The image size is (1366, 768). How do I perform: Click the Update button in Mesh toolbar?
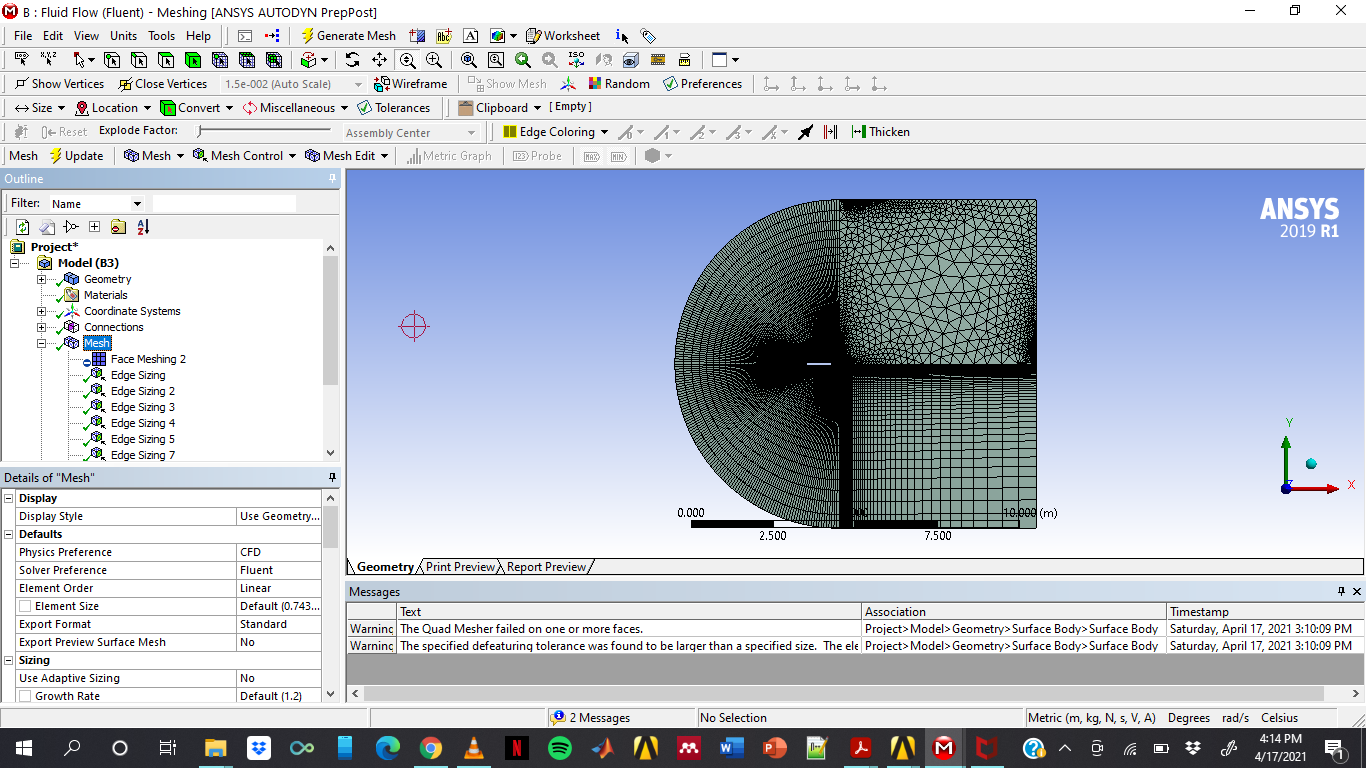click(x=77, y=156)
